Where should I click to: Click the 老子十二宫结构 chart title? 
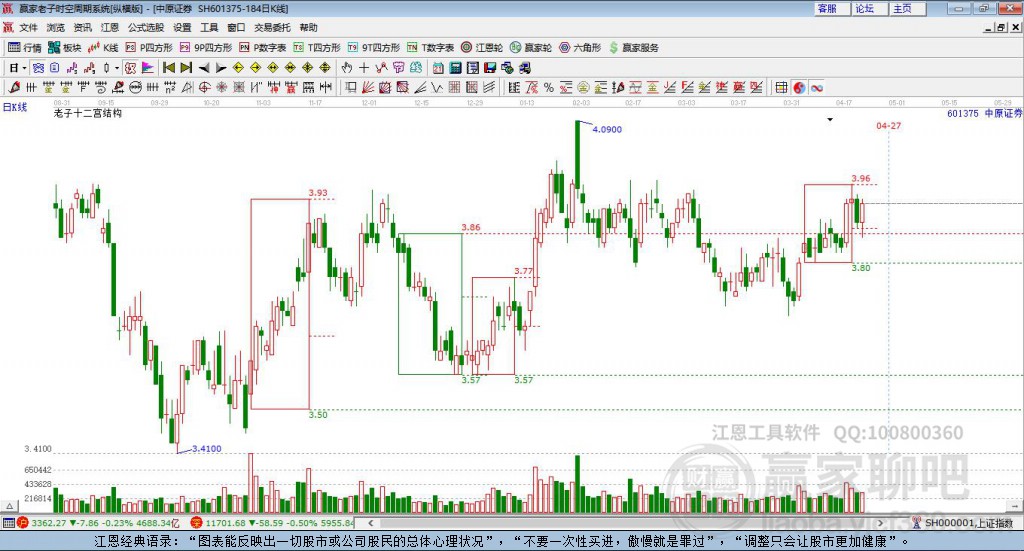click(88, 113)
